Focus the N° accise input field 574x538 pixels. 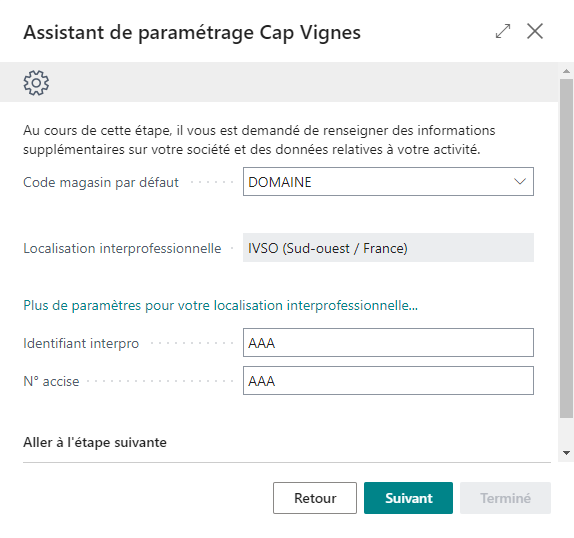(x=388, y=381)
